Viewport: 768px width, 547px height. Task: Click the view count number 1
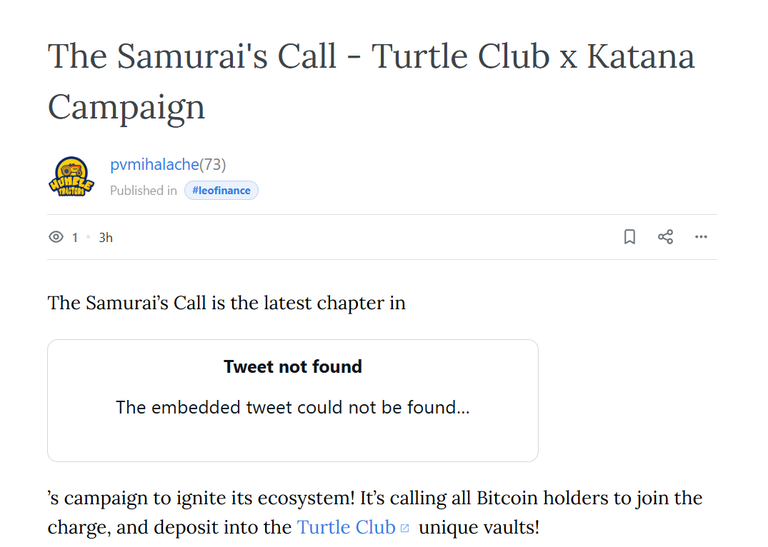pyautogui.click(x=75, y=238)
